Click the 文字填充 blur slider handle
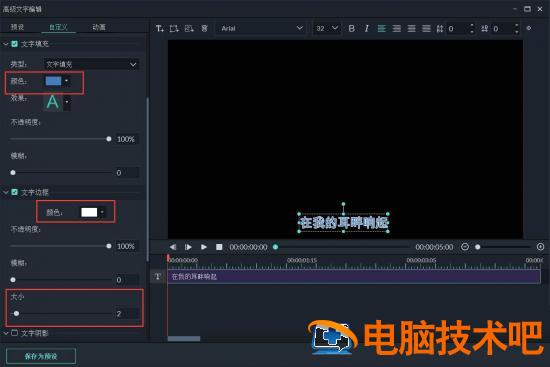The width and height of the screenshot is (550, 367). click(x=13, y=173)
